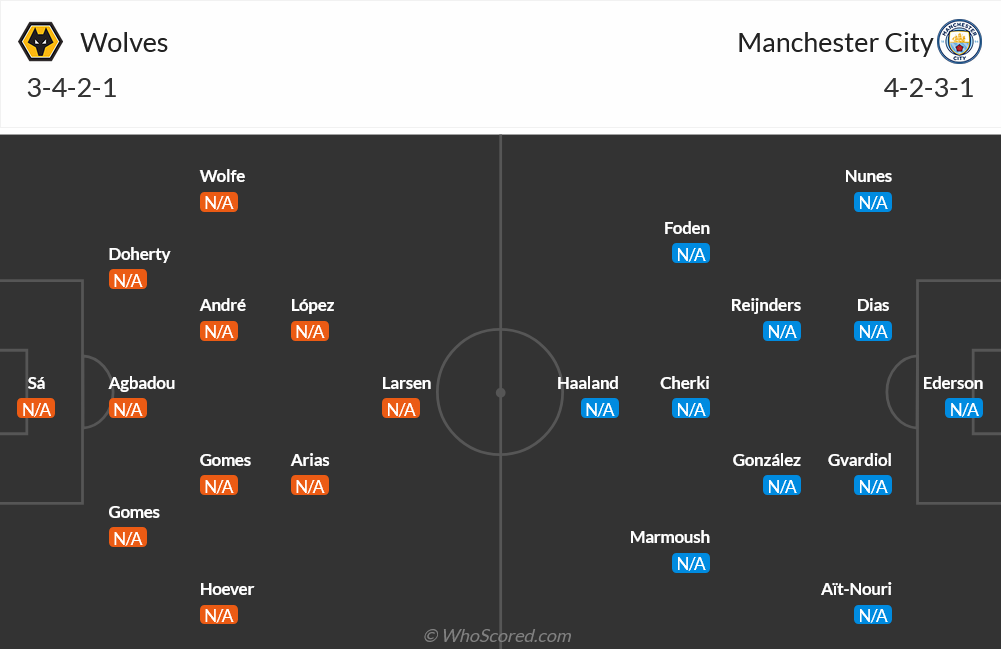Click Sá's orange N/A rating badge

tap(36, 409)
